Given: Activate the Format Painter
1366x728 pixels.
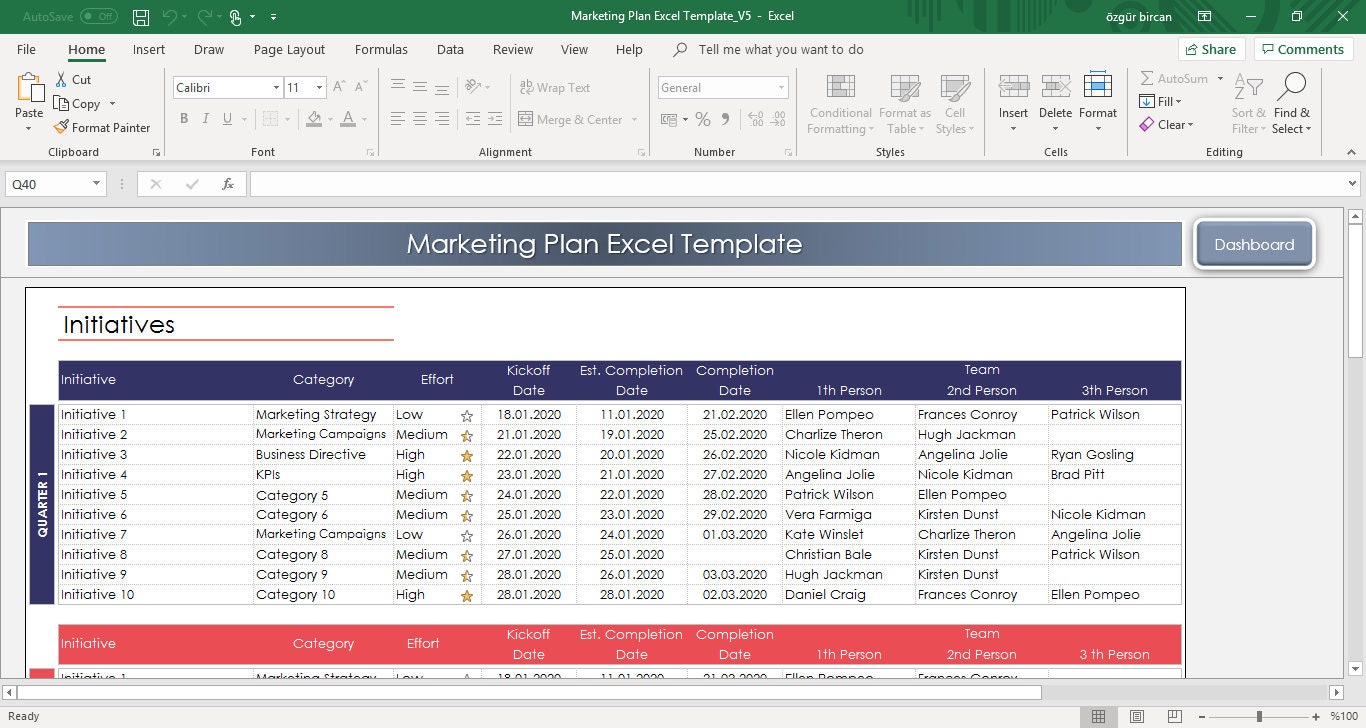Looking at the screenshot, I should [103, 127].
